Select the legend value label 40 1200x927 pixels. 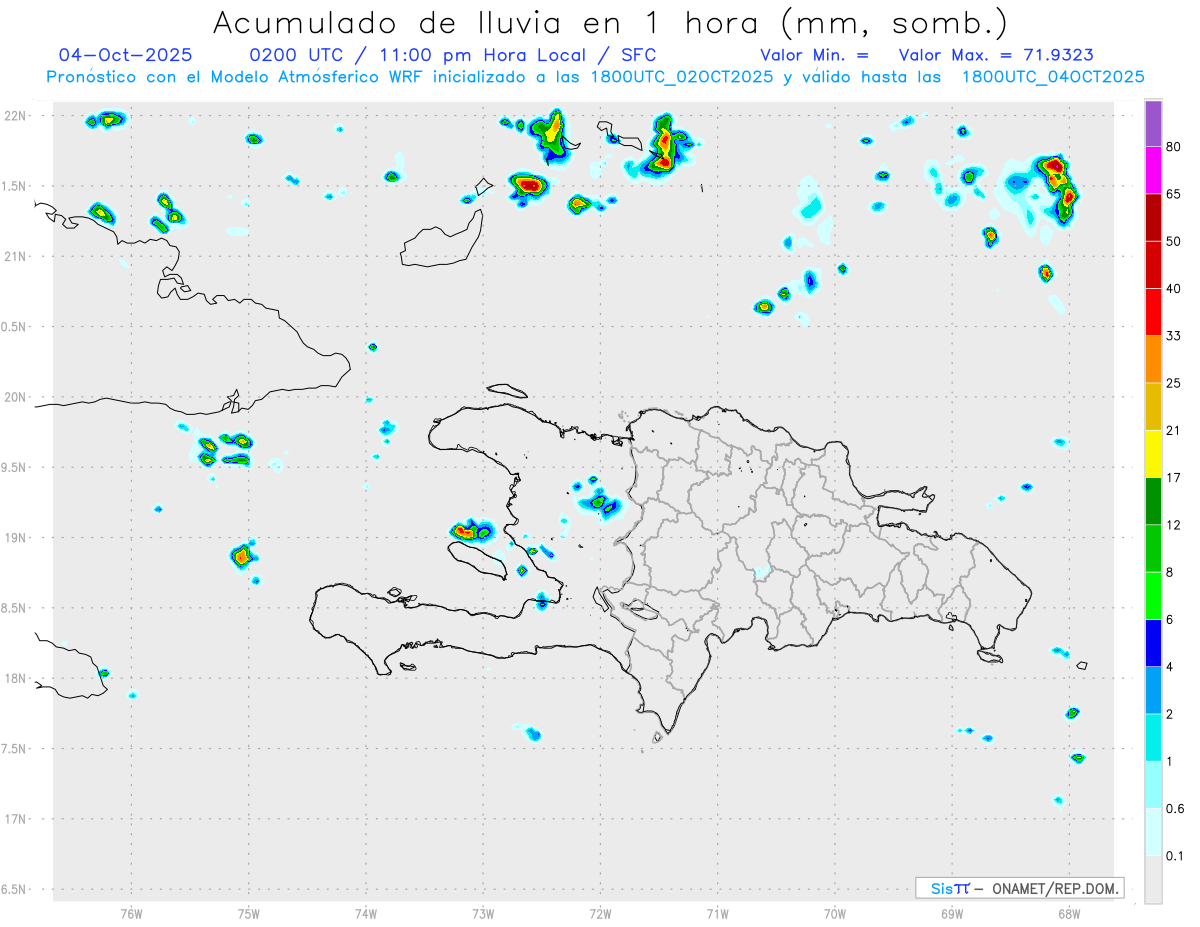point(1174,289)
